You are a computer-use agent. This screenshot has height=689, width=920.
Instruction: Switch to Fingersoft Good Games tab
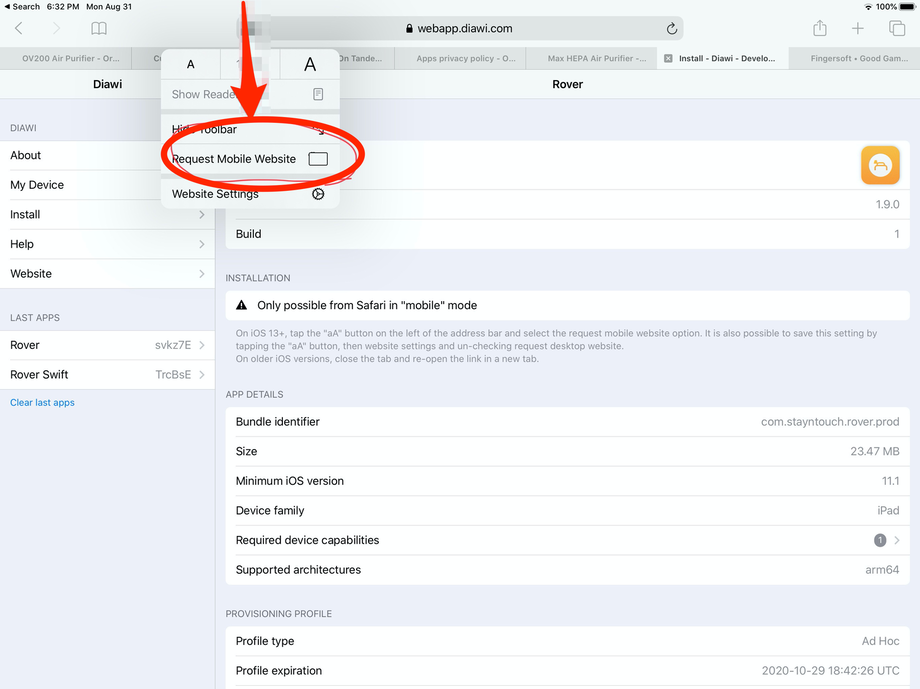(x=855, y=58)
